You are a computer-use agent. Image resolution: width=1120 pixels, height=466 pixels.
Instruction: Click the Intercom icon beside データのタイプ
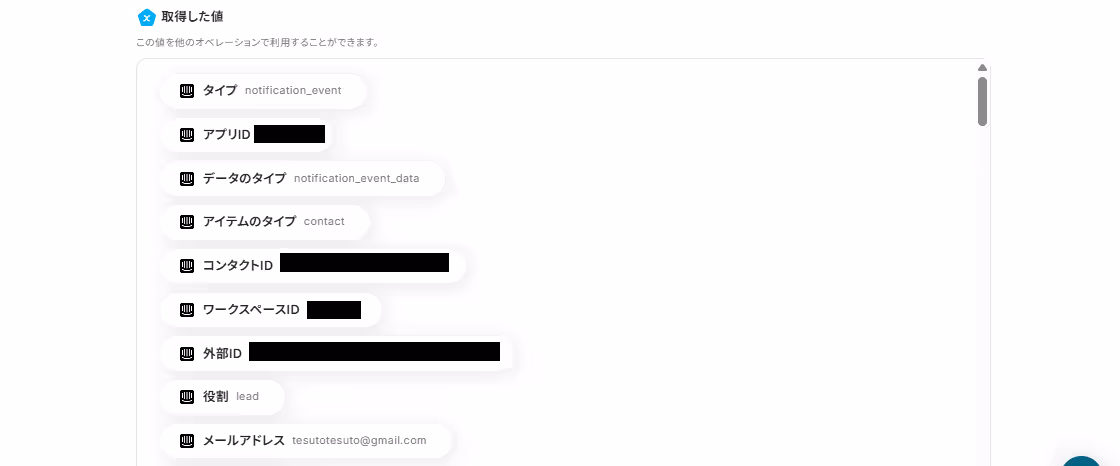pos(187,178)
